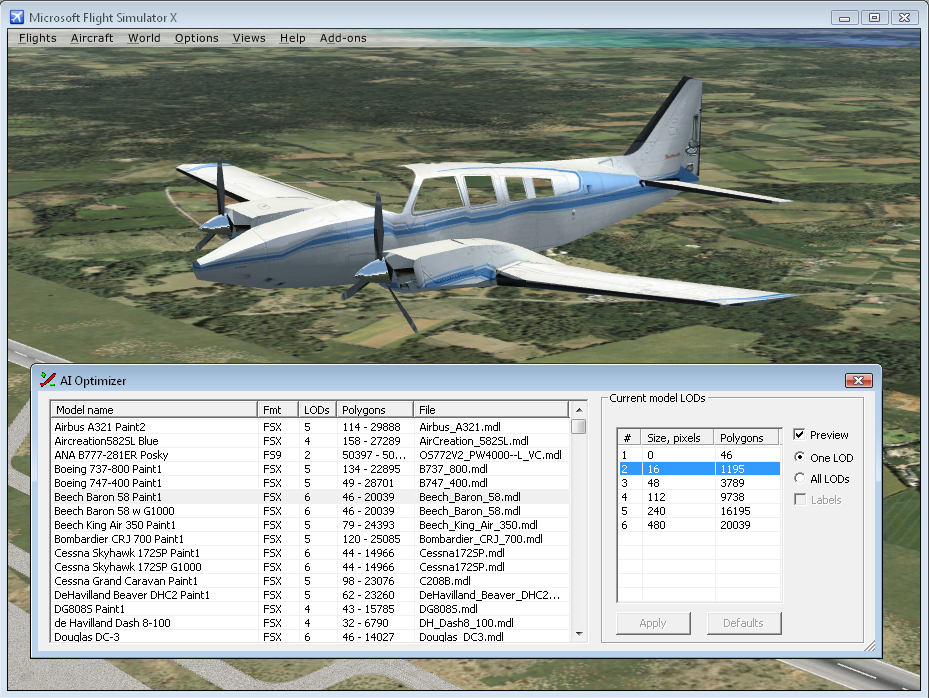Select LOD row 6 with 20039 polygons

pyautogui.click(x=699, y=525)
